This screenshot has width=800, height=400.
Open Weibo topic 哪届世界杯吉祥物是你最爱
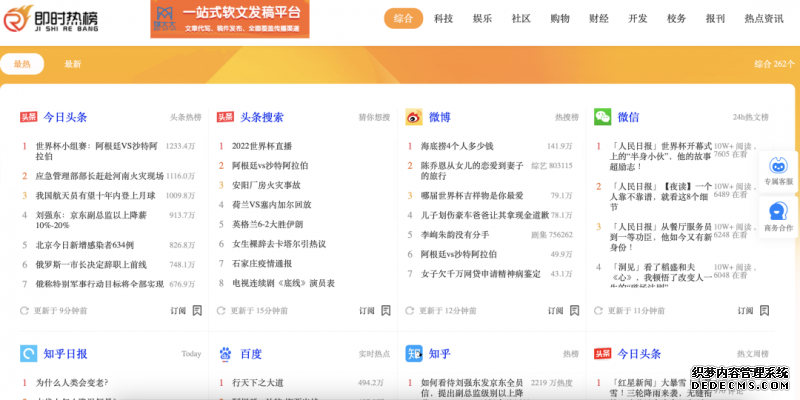[x=472, y=195]
